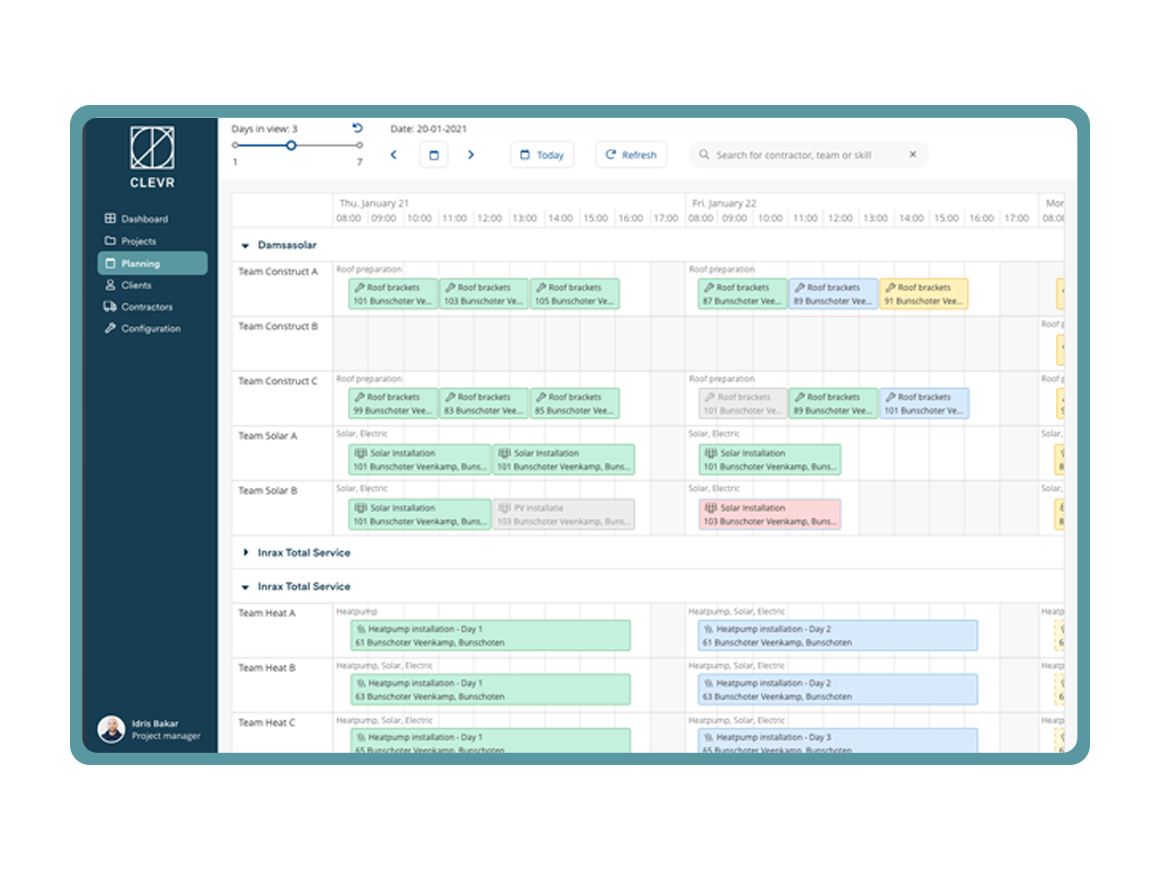Open the Roof brackets 103 Bunschoter card
The image size is (1160, 870).
click(484, 294)
